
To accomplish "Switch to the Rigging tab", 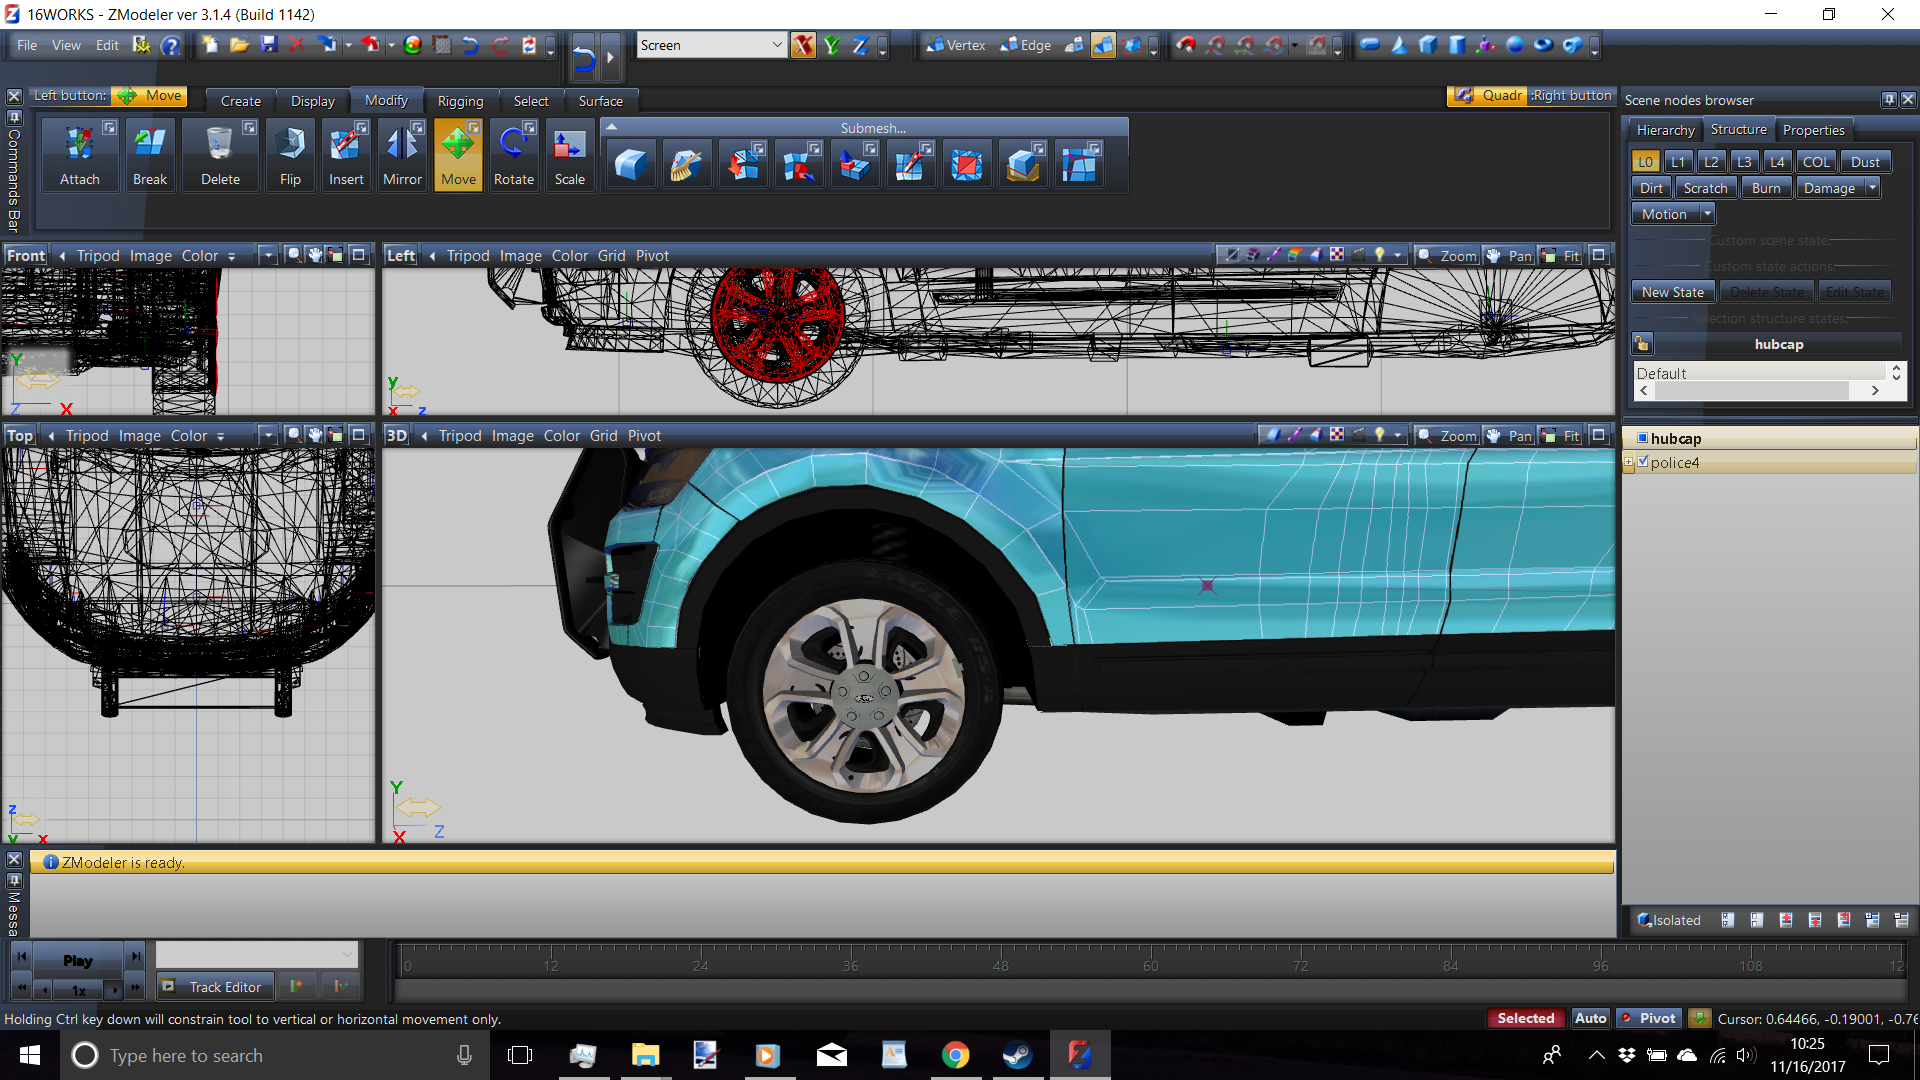I will (460, 101).
